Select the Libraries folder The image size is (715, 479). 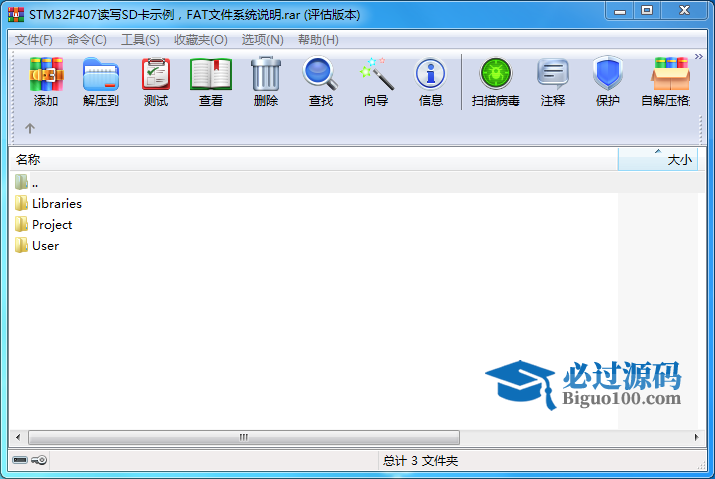point(56,203)
